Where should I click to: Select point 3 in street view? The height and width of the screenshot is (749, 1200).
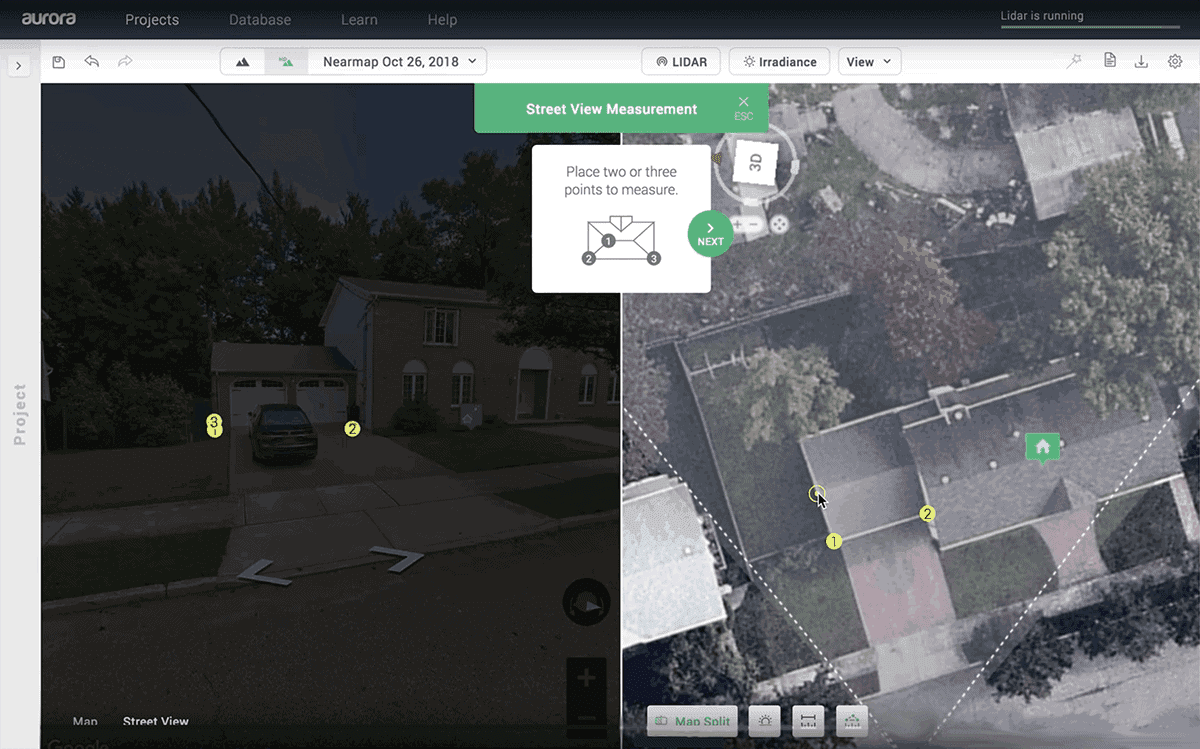point(213,422)
